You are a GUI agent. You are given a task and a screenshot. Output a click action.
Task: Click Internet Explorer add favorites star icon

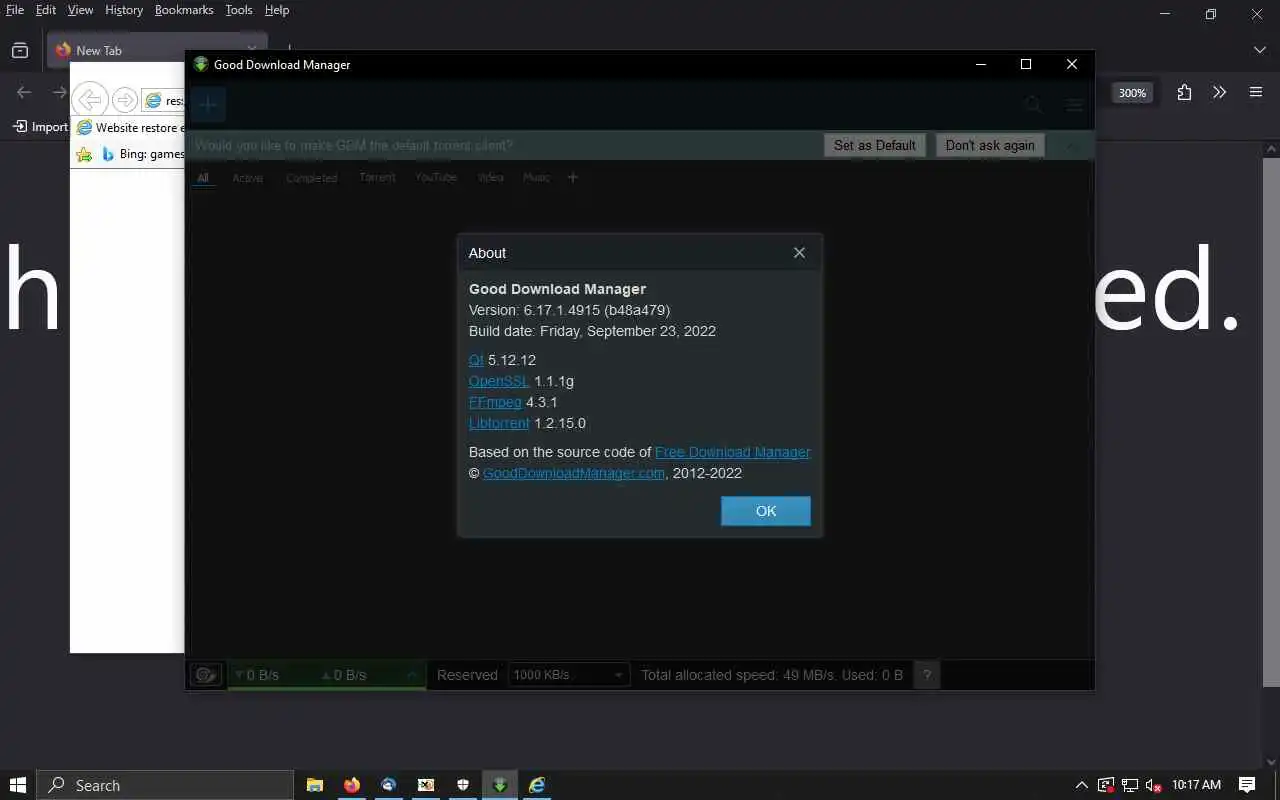[85, 154]
